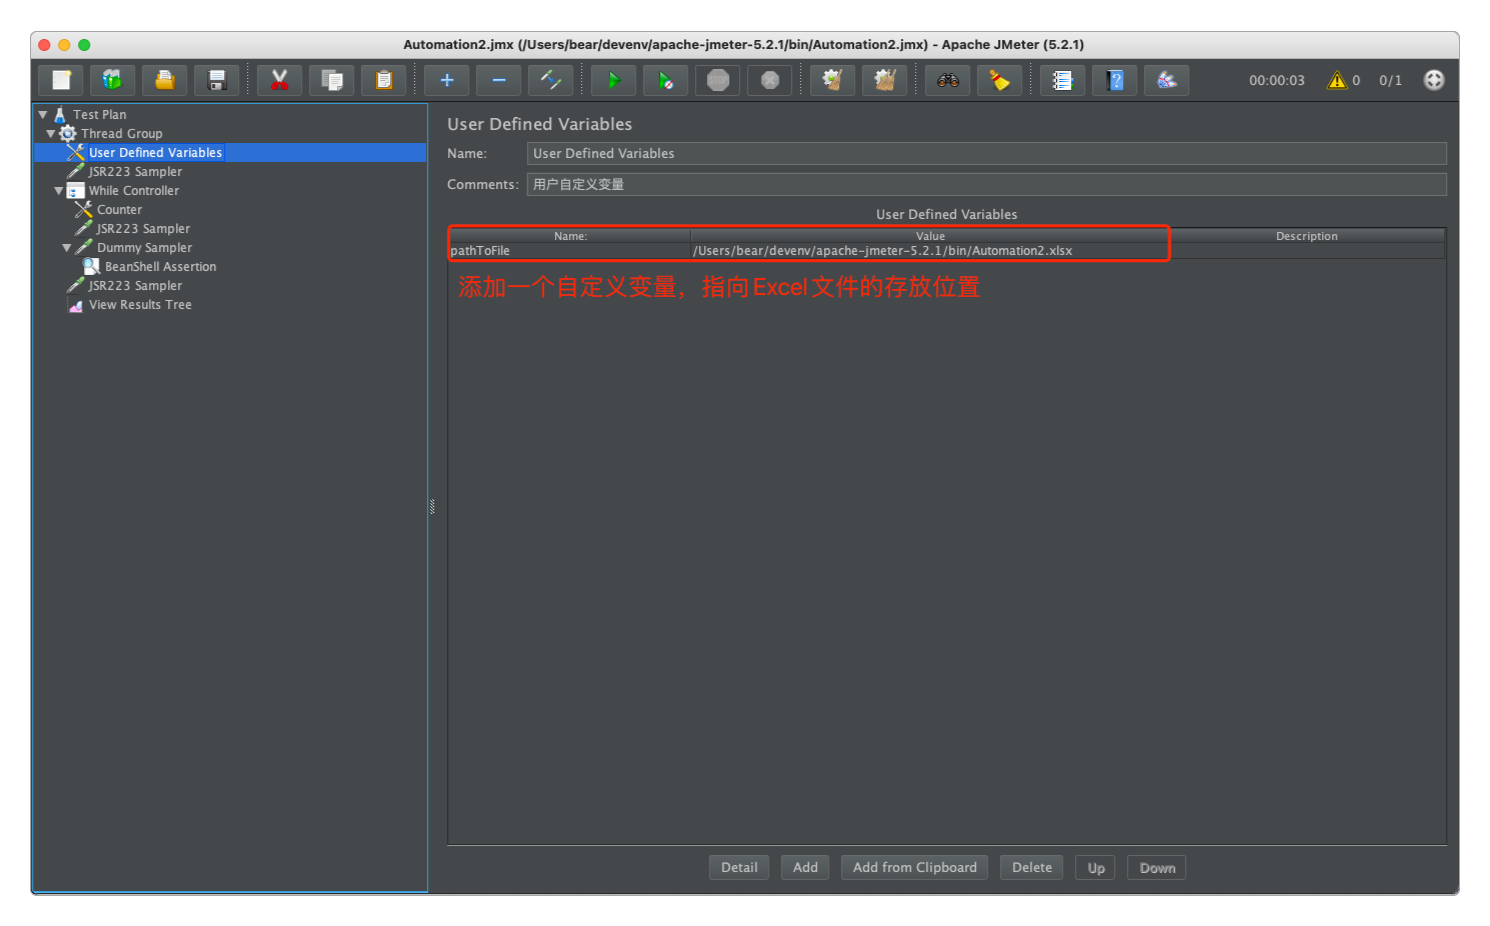The height and width of the screenshot is (926, 1490).
Task: Collapse the While Controller node arrow
Action: [59, 191]
